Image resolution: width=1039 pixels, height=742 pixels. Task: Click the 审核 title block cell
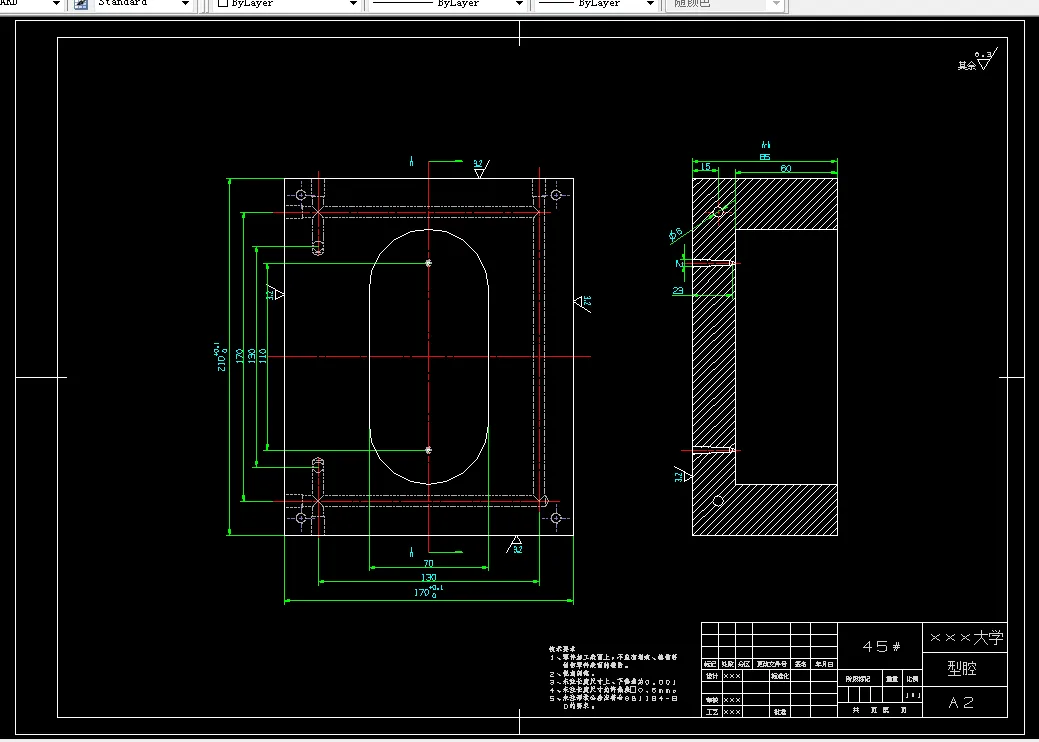coord(712,700)
